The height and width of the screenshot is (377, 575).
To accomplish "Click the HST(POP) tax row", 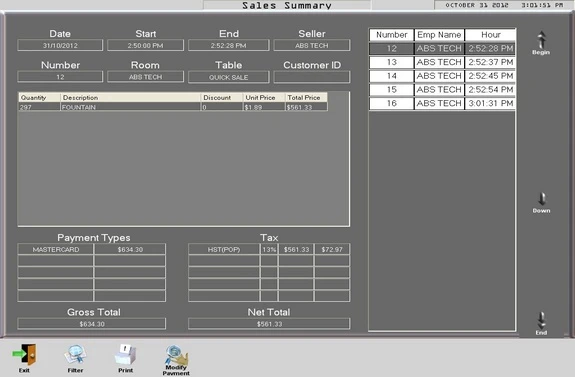I will 269,249.
